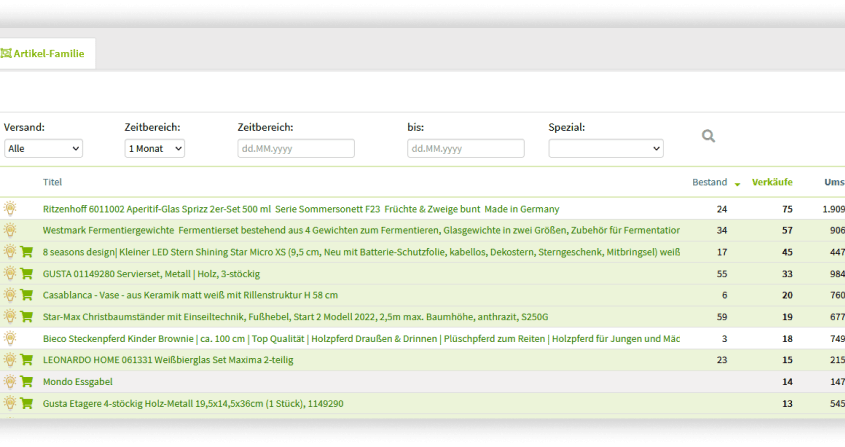The height and width of the screenshot is (447, 845).
Task: Open Bieco Steckenpferd Kinder Brownie article
Action: coord(361,339)
